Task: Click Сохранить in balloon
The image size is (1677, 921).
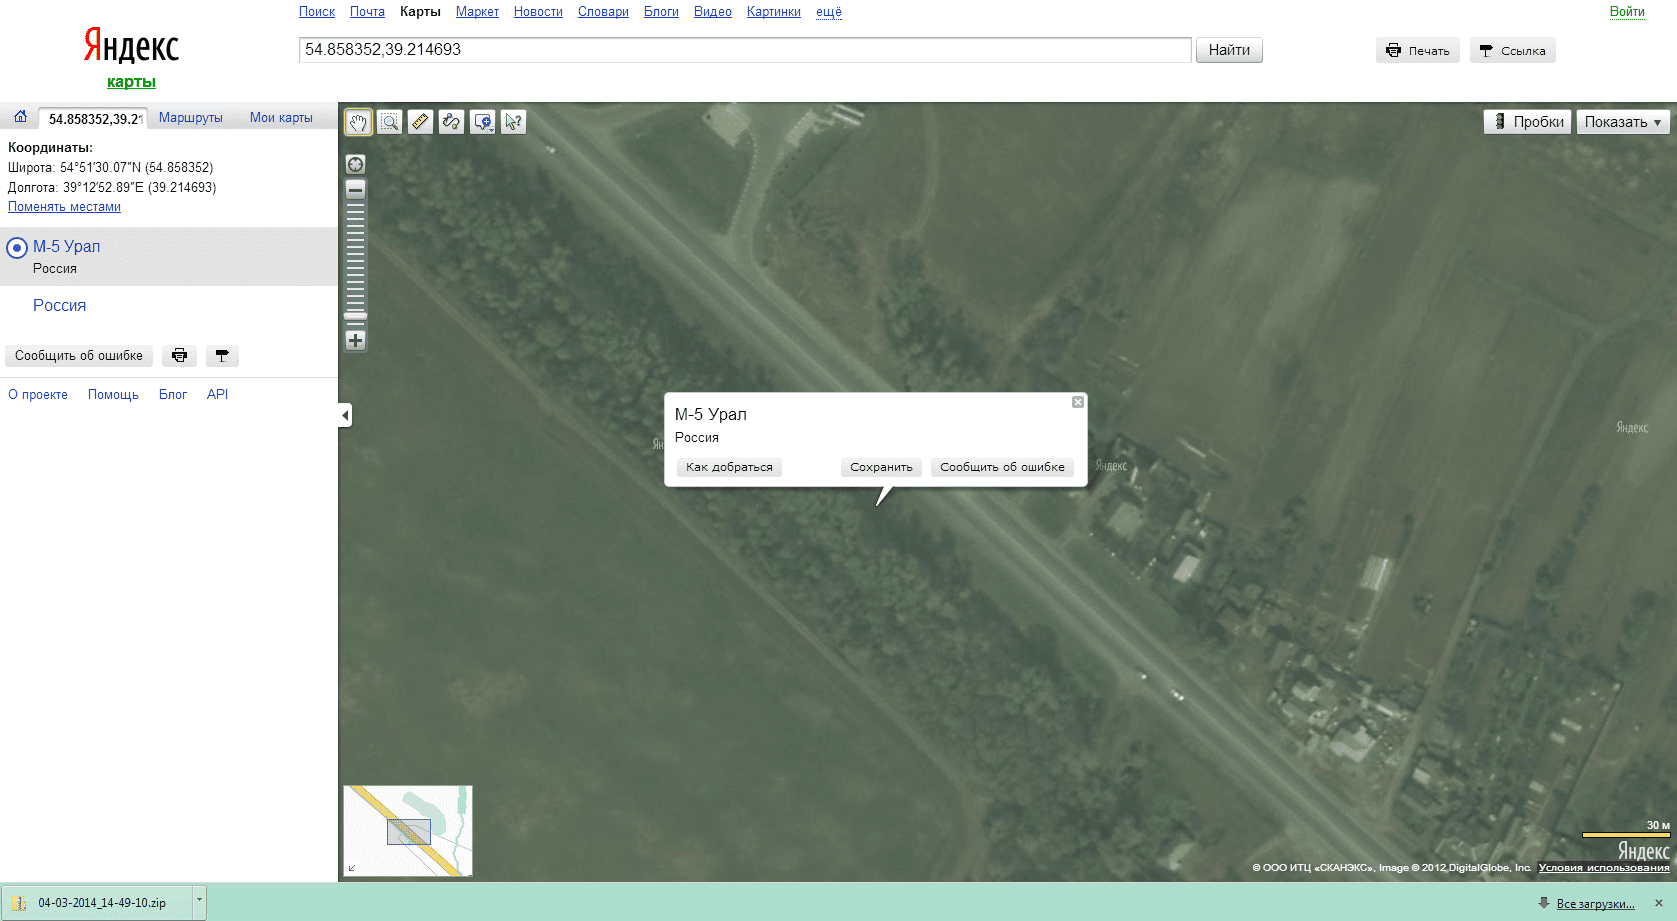Action: coord(881,467)
